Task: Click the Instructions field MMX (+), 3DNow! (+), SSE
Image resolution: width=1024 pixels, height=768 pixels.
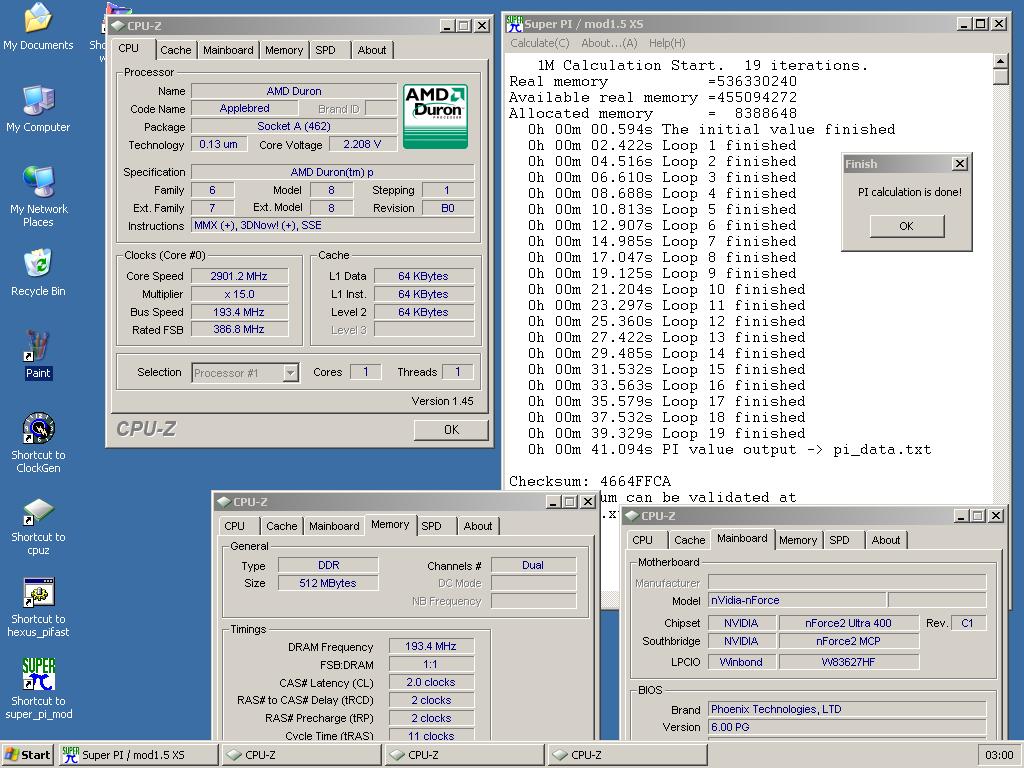Action: tap(333, 225)
